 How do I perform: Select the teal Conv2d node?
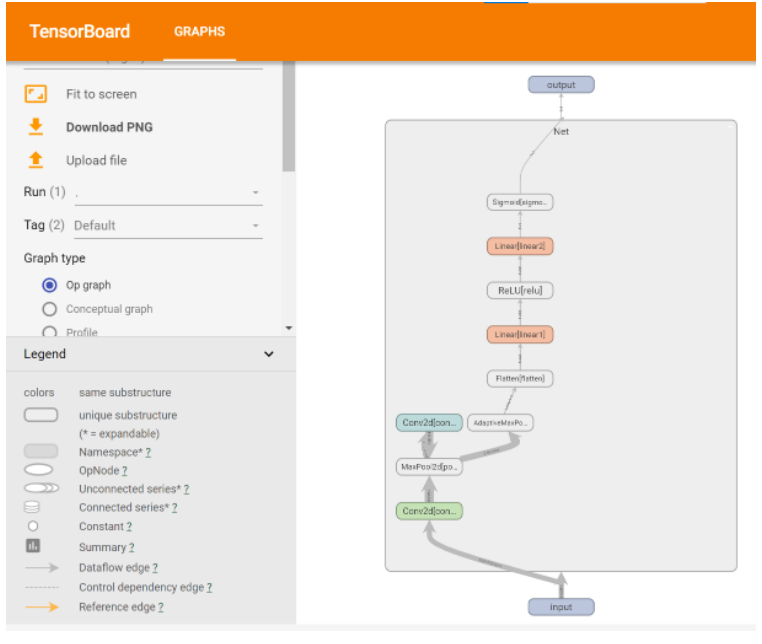point(429,423)
